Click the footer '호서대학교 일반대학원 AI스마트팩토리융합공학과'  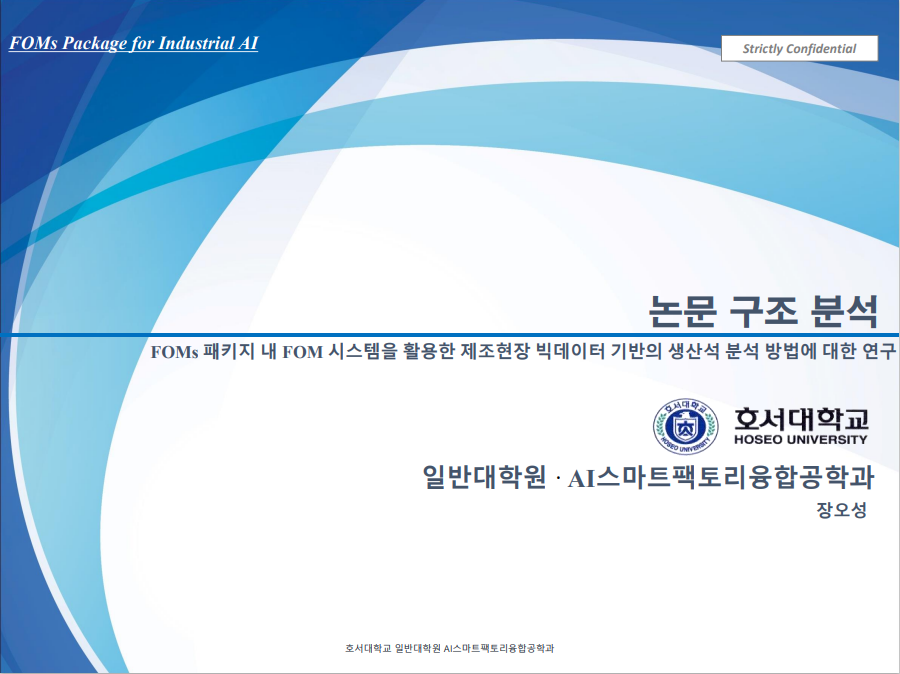point(449,648)
